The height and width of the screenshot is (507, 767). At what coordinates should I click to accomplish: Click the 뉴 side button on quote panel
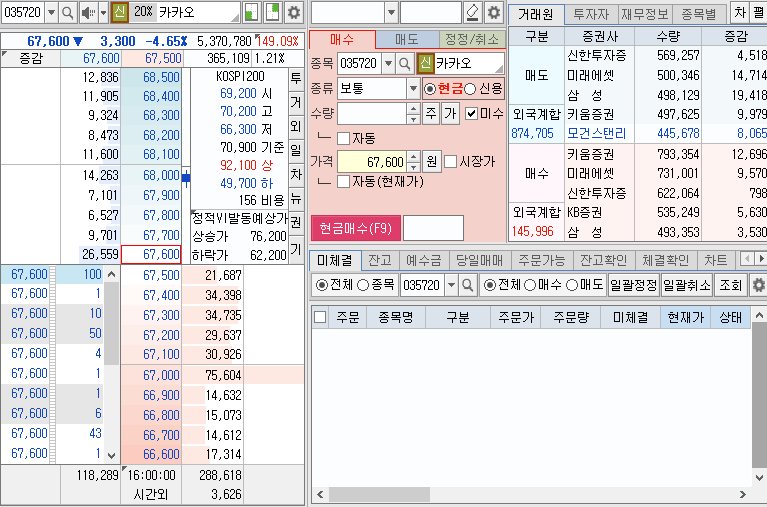pos(296,198)
